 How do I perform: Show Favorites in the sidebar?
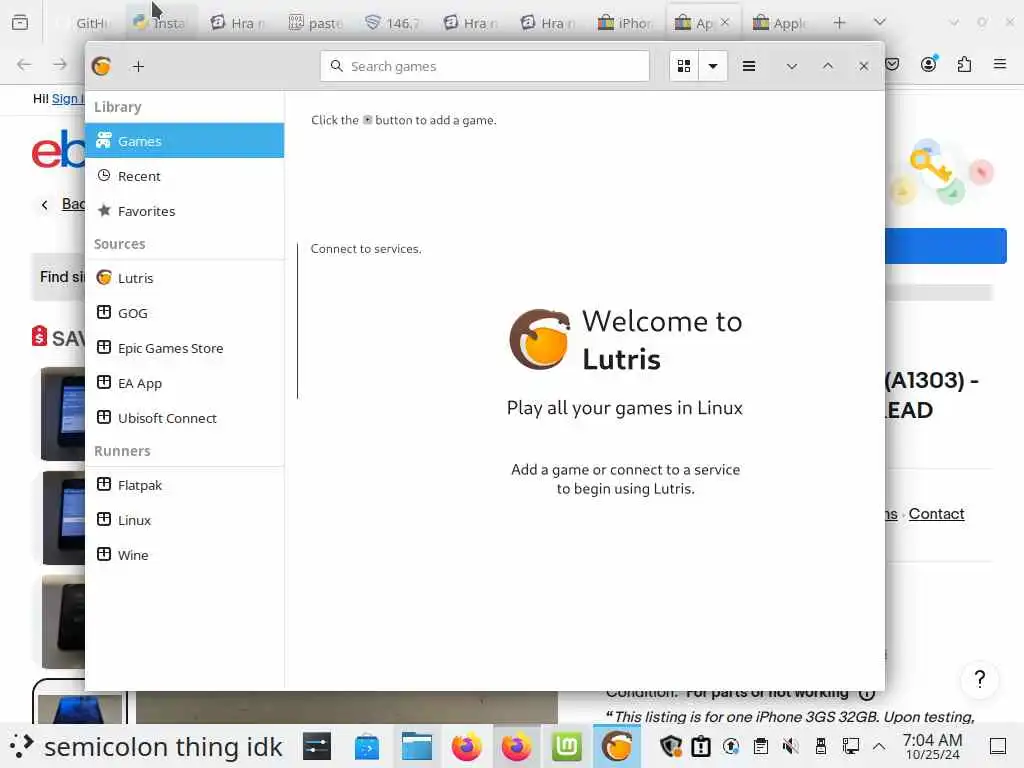pos(184,210)
